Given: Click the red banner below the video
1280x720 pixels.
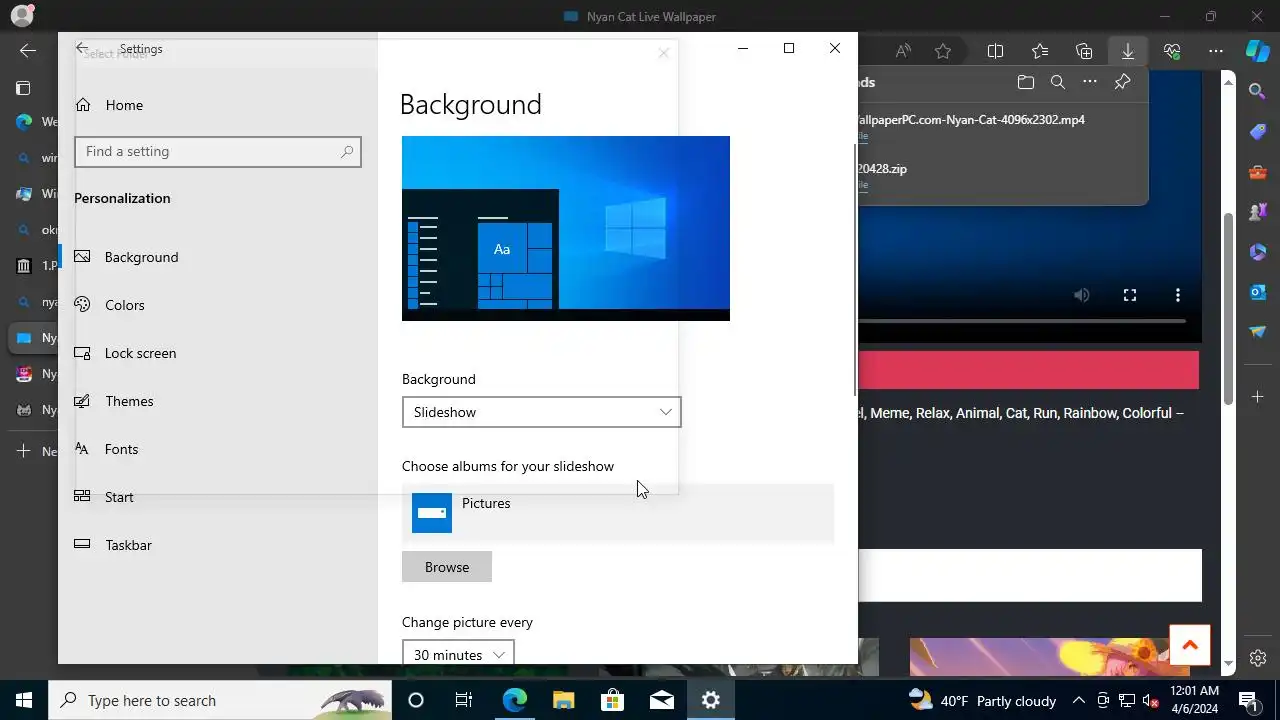Looking at the screenshot, I should click(1028, 370).
